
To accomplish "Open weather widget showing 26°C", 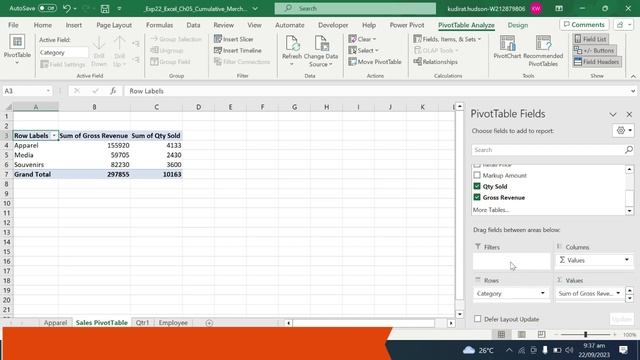I will [478, 350].
